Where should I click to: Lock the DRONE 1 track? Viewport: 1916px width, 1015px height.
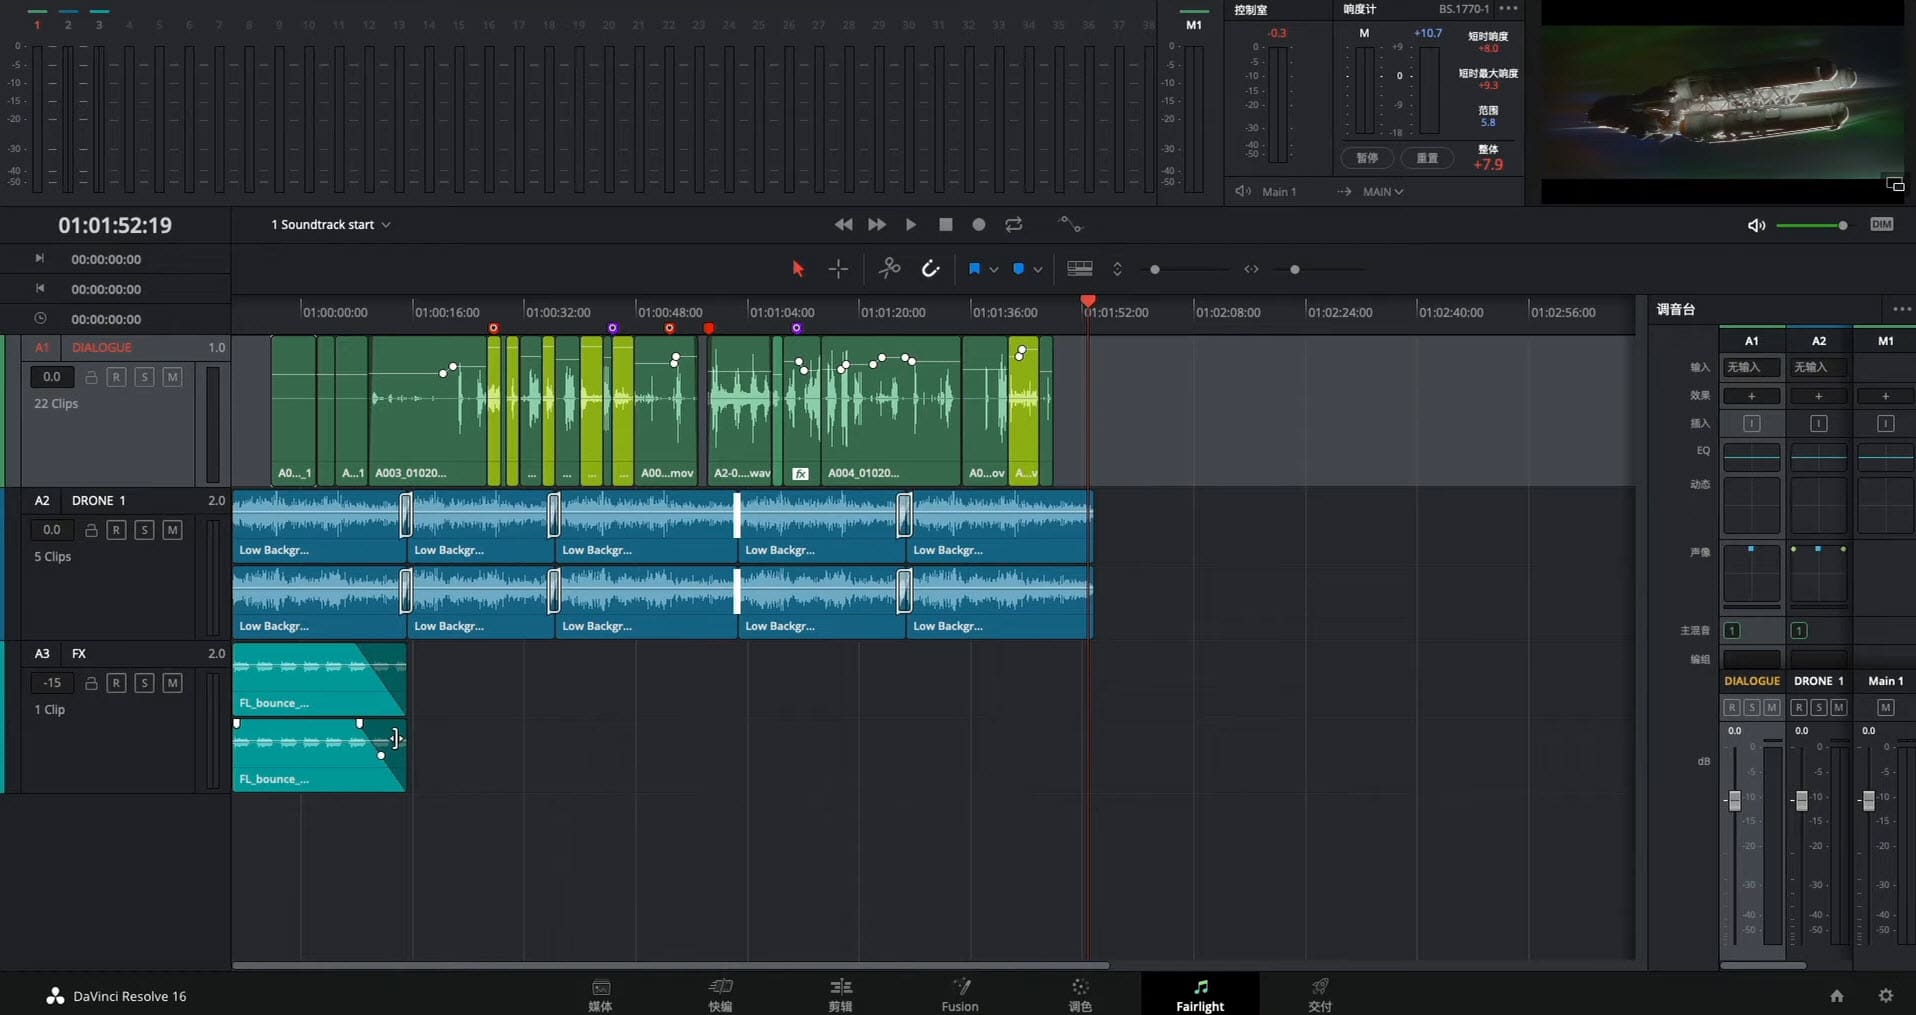(91, 530)
